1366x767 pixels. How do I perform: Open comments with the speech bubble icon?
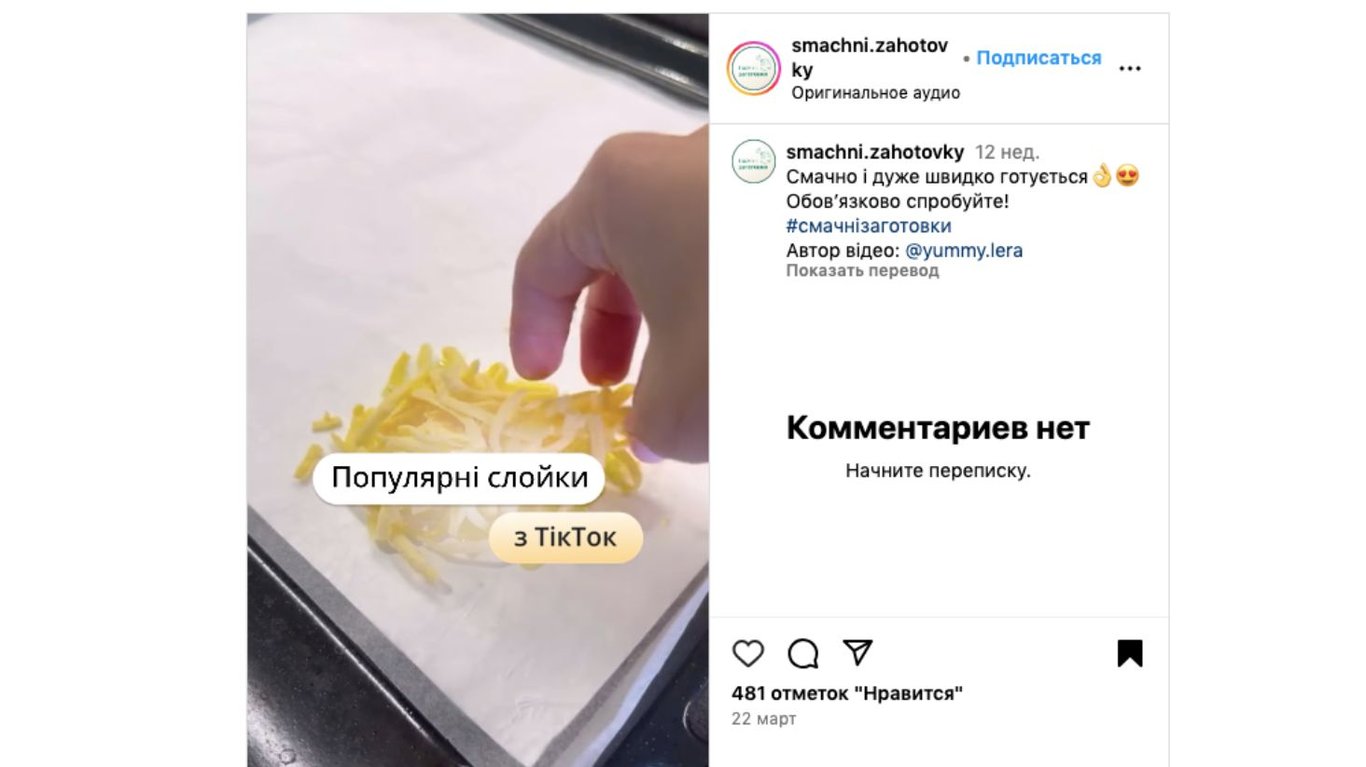(x=803, y=654)
